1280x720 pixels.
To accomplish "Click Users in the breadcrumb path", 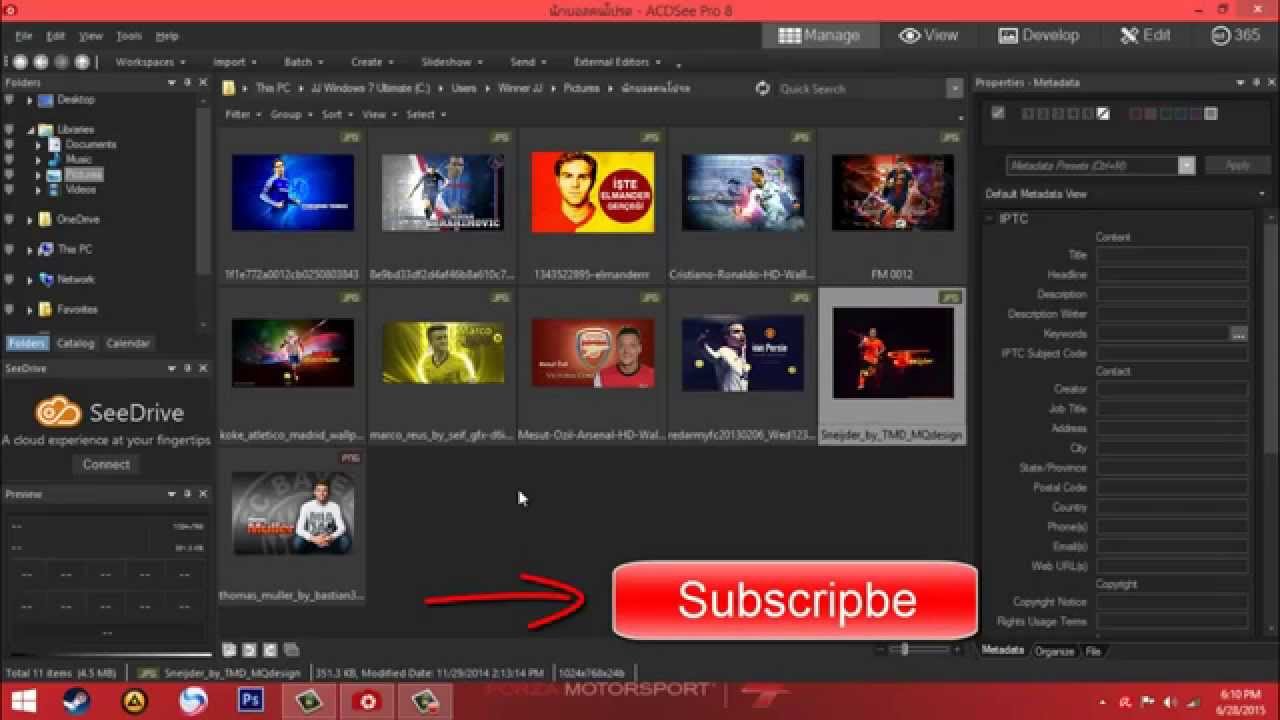I will click(x=463, y=88).
